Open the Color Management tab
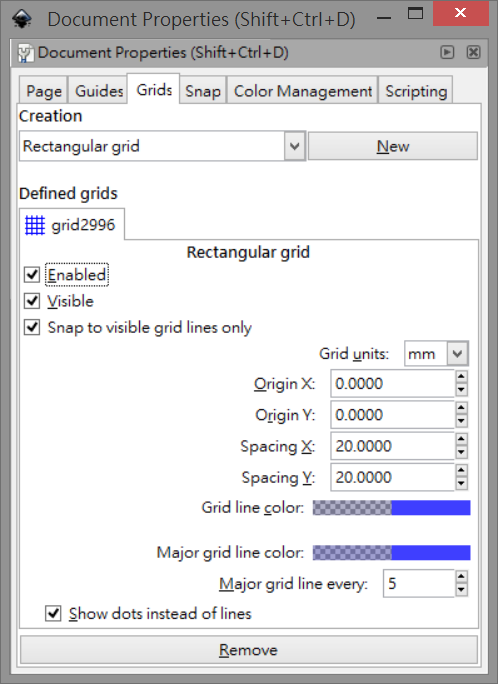The height and width of the screenshot is (684, 498). (303, 91)
